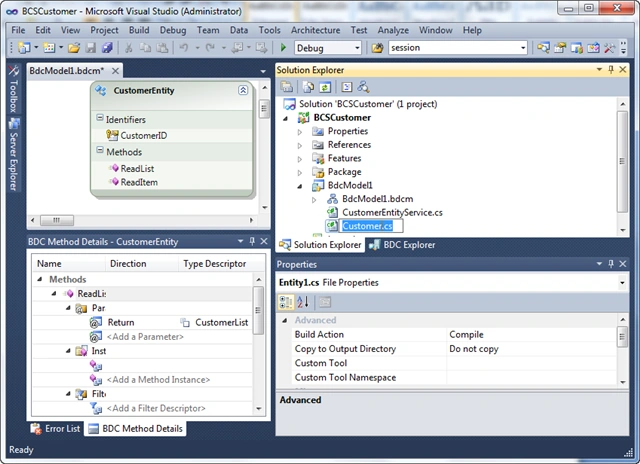640x464 pixels.
Task: Click the Find in Files icon
Action: click(377, 48)
